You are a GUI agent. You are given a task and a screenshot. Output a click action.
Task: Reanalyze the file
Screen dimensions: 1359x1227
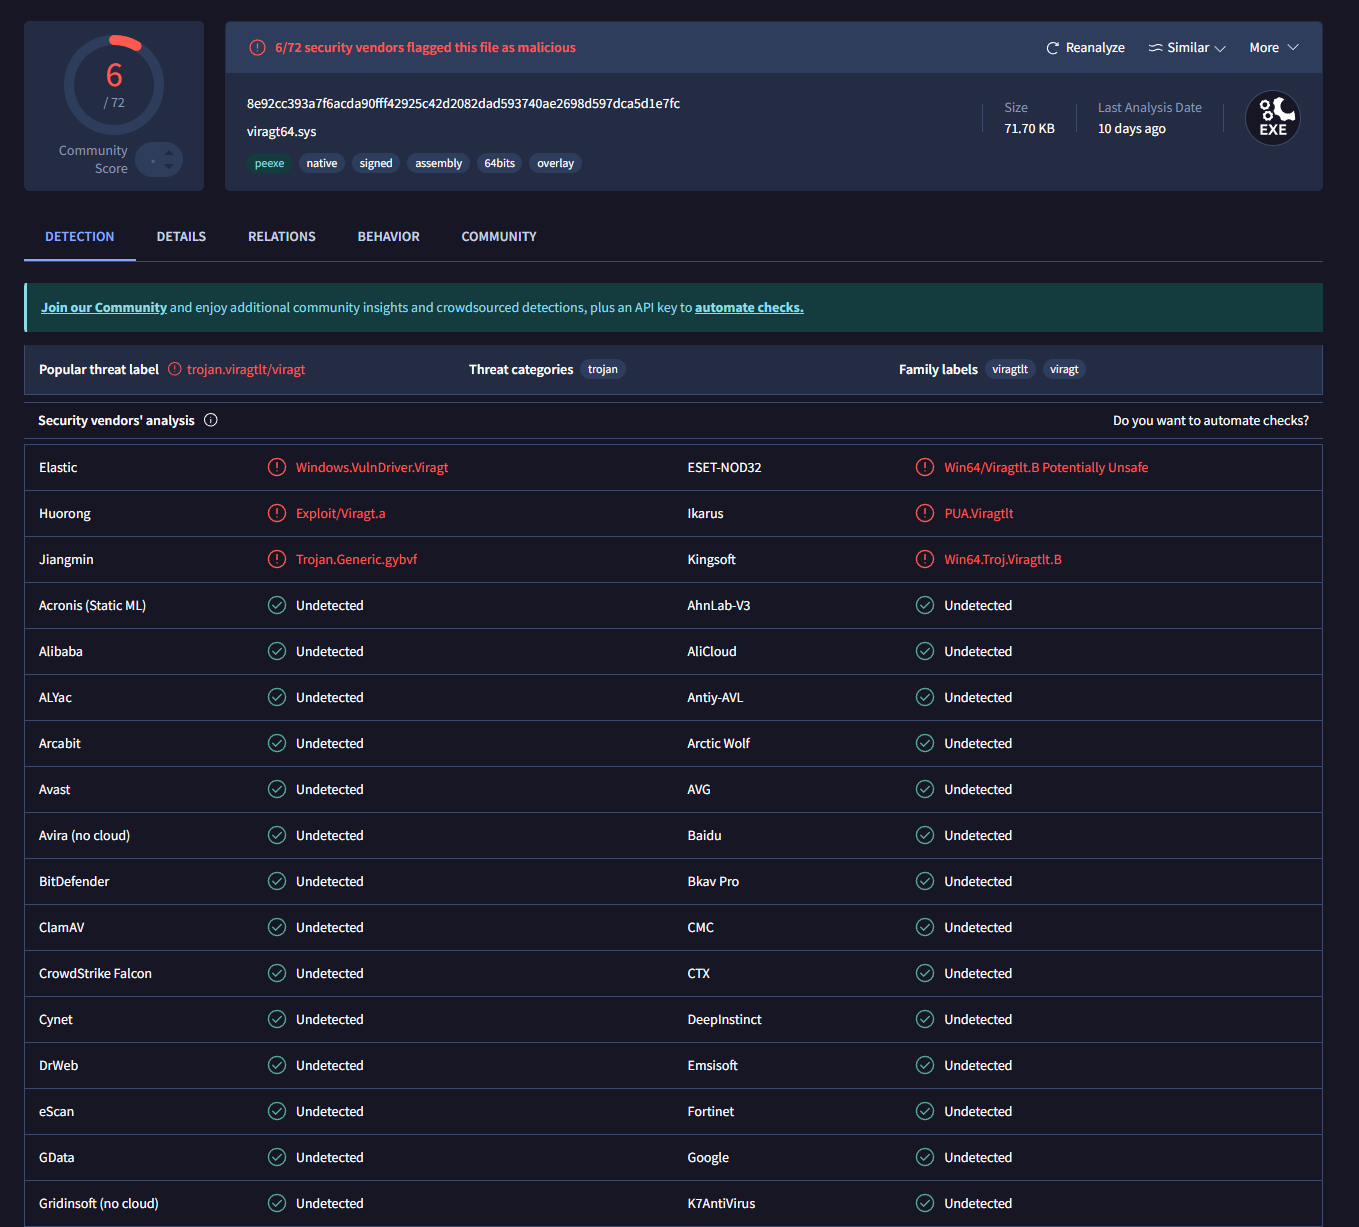1085,48
